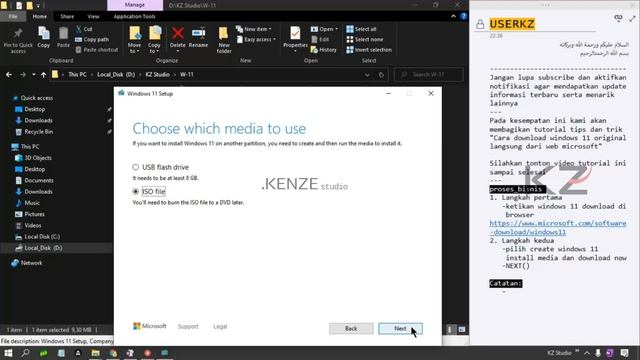Open file History from ribbon
This screenshot has width=640, height=360.
click(324, 50)
